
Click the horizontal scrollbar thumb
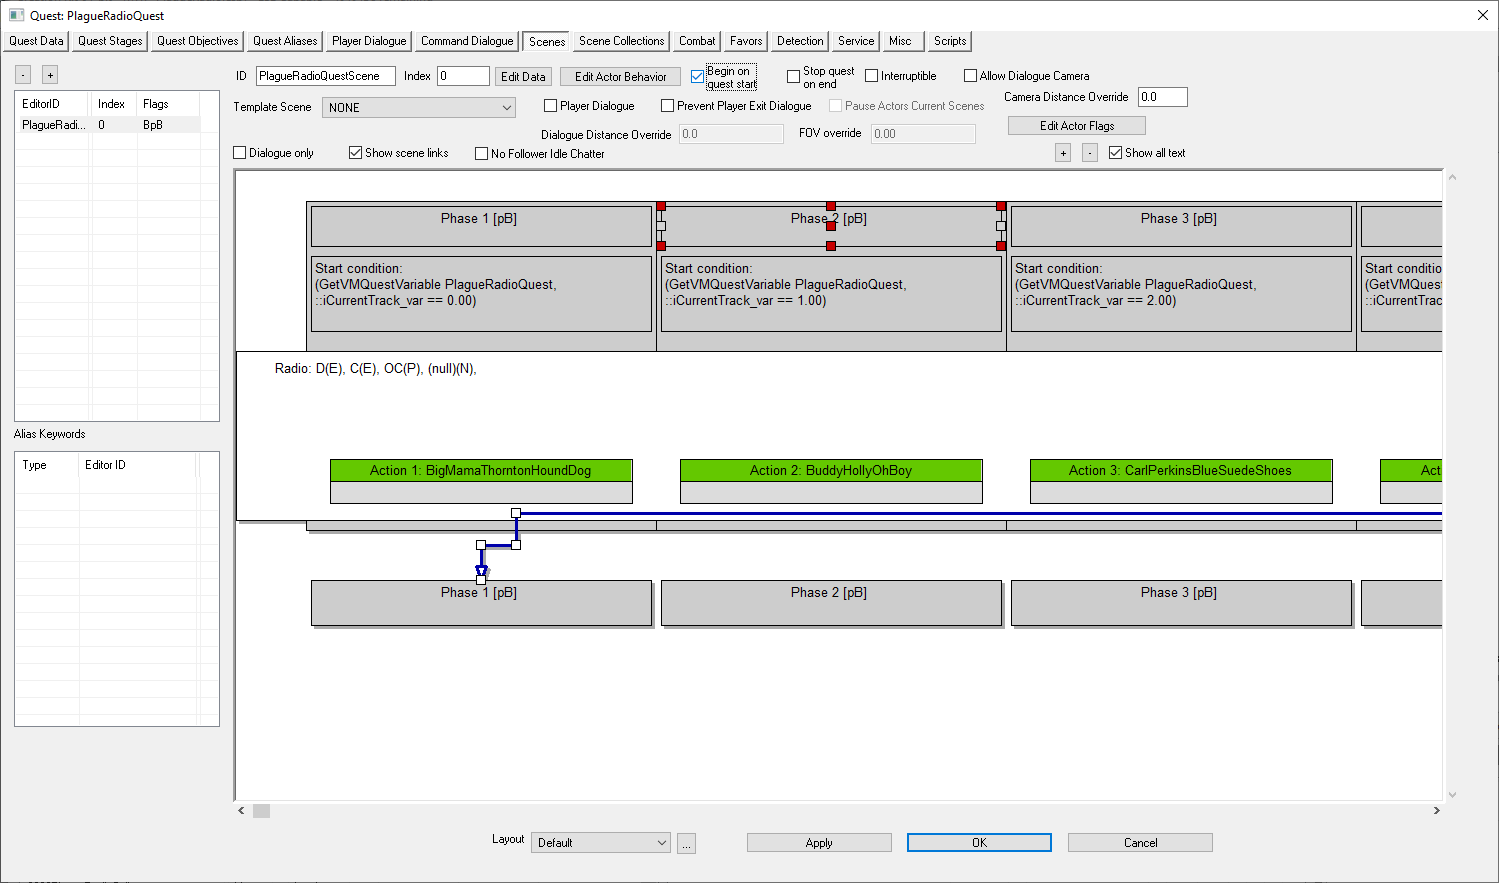click(x=261, y=811)
